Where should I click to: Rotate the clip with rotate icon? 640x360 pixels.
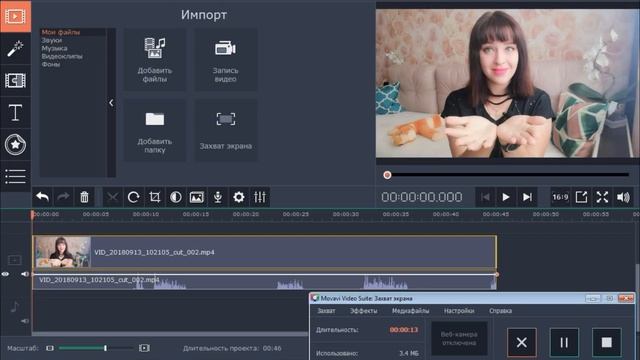[x=133, y=198]
